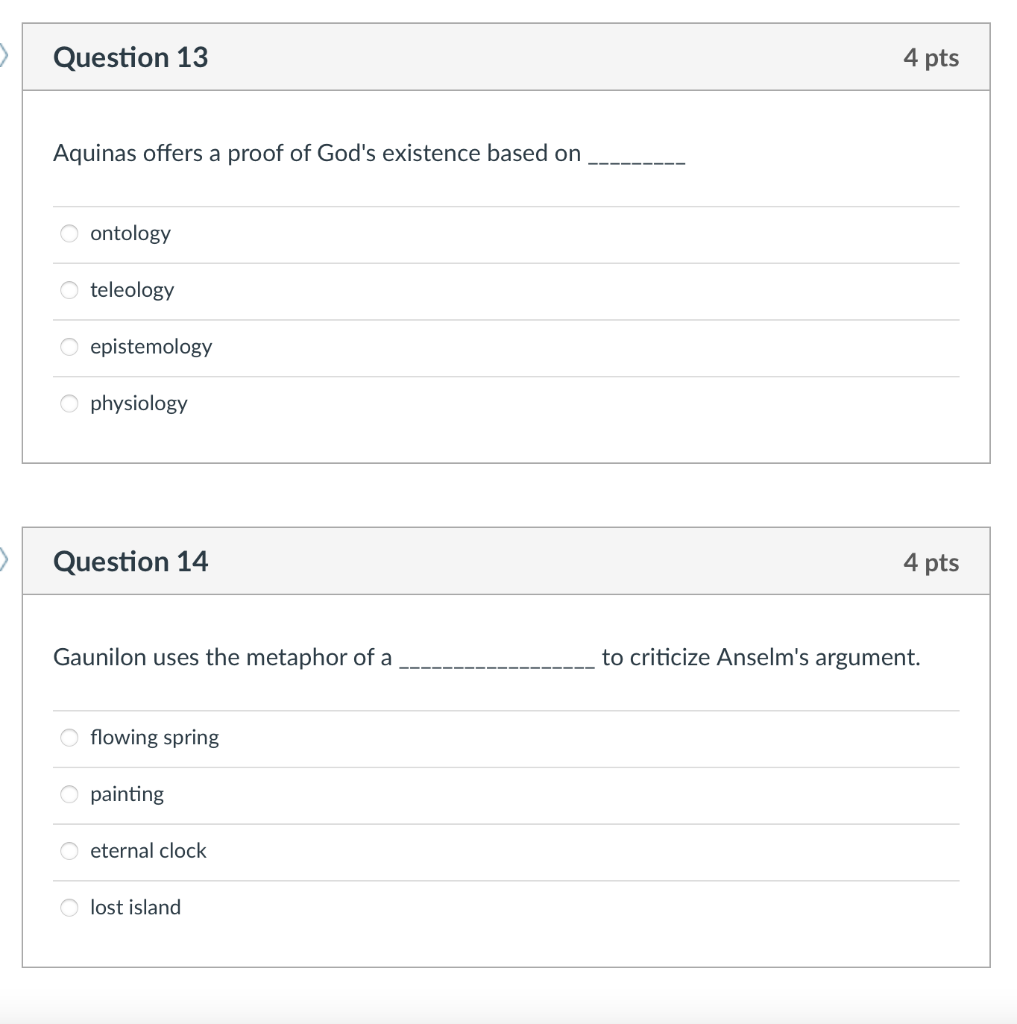This screenshot has height=1024, width=1017.
Task: Click the blank line in the Aquinas question
Action: point(638,158)
